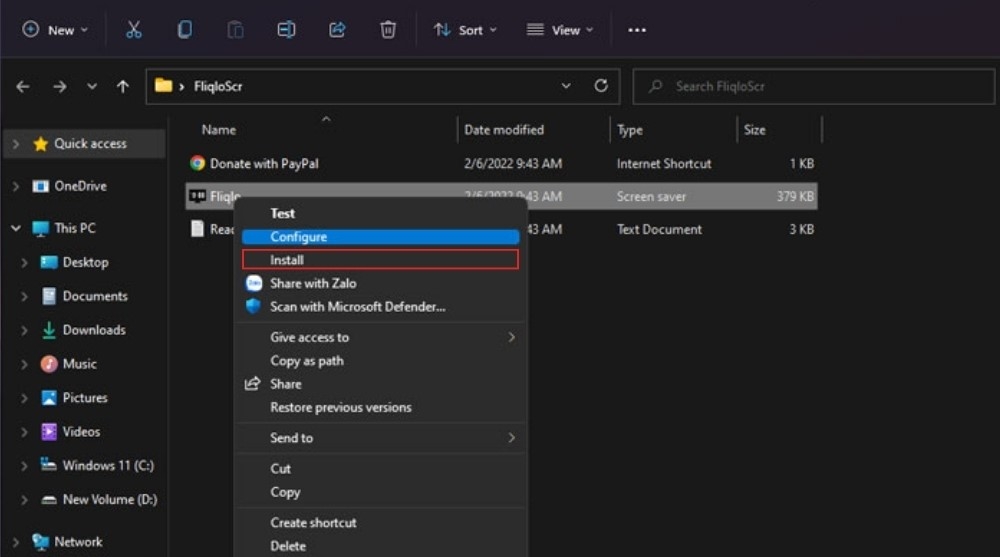Collapse the This PC tree node
Image resolution: width=1000 pixels, height=557 pixels.
pos(16,228)
